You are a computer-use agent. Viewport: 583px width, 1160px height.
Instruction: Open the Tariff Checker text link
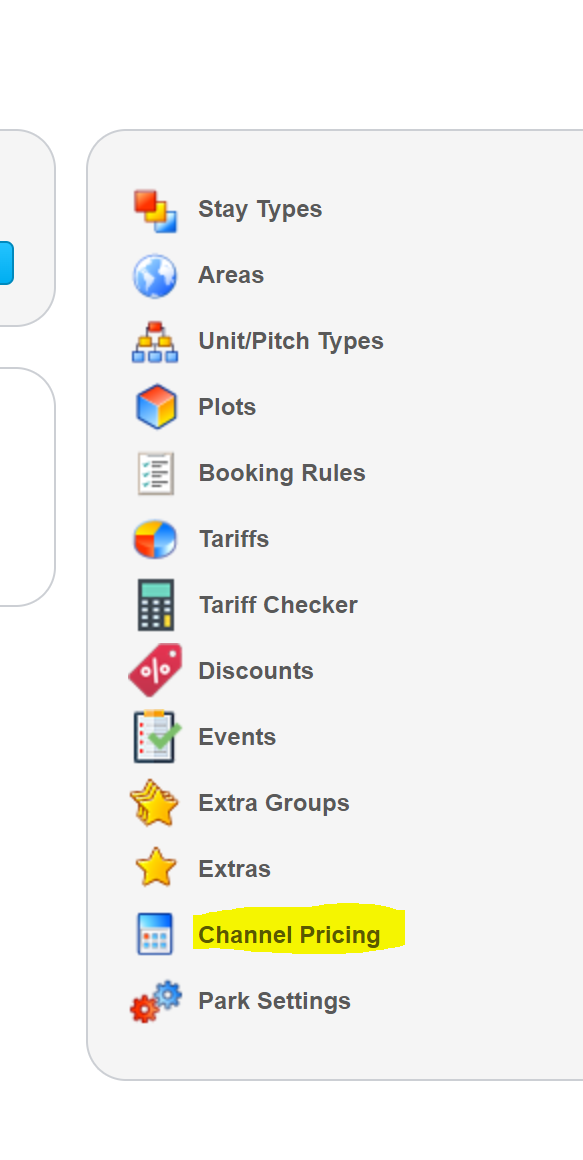[278, 605]
